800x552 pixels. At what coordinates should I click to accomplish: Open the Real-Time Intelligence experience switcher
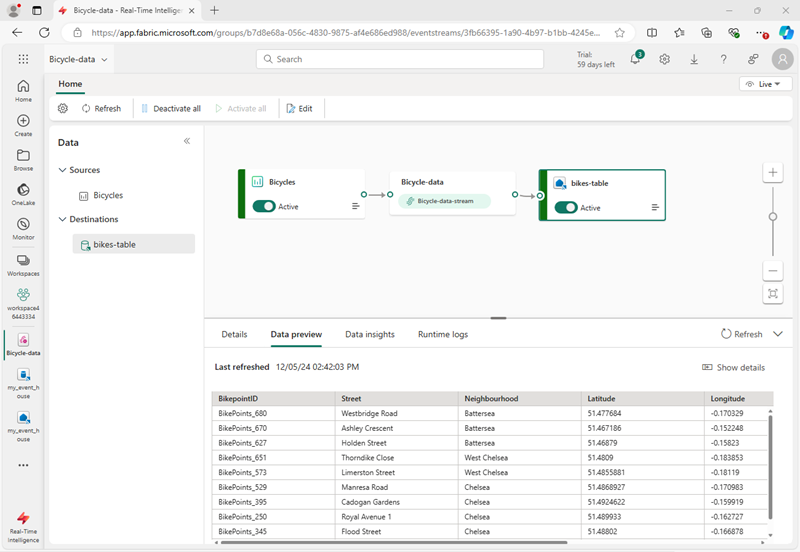[23, 527]
